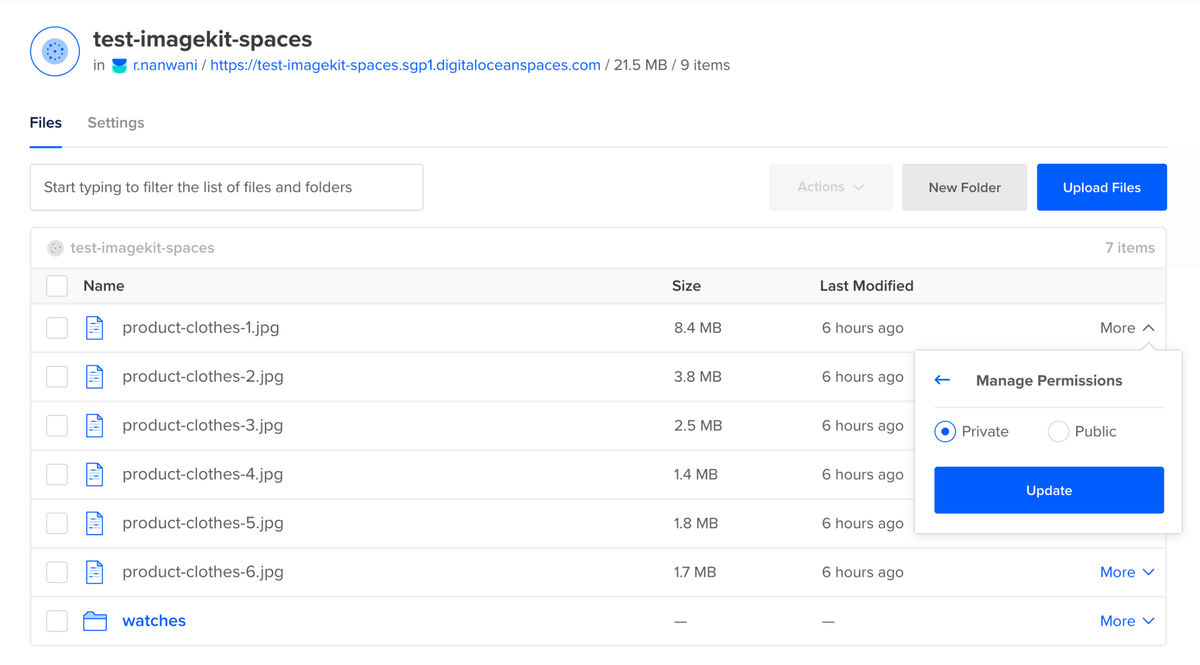Open the digitaloceanspaces.com endpoint URL link
The height and width of the screenshot is (665, 1200).
[x=405, y=66]
